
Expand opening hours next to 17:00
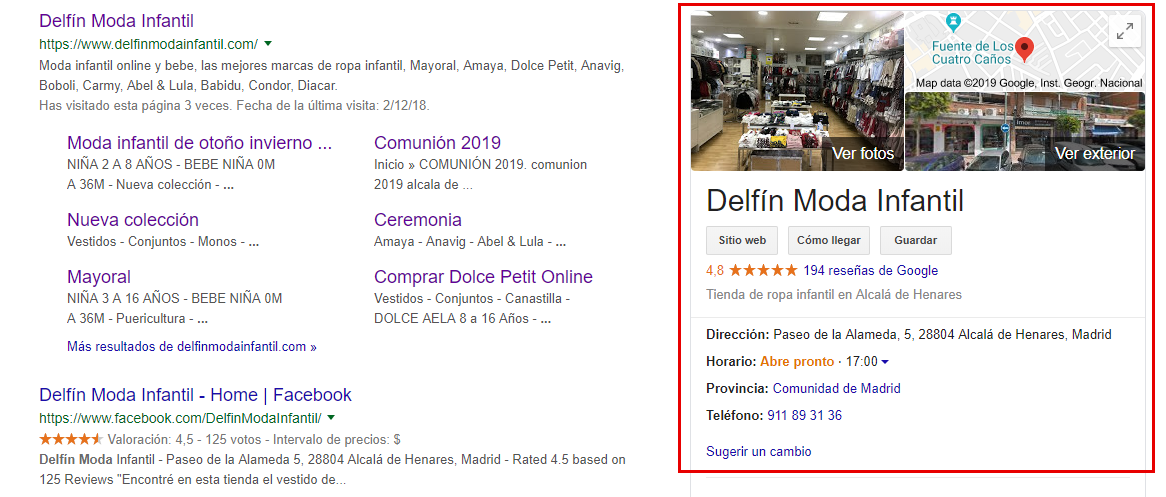pyautogui.click(x=885, y=362)
